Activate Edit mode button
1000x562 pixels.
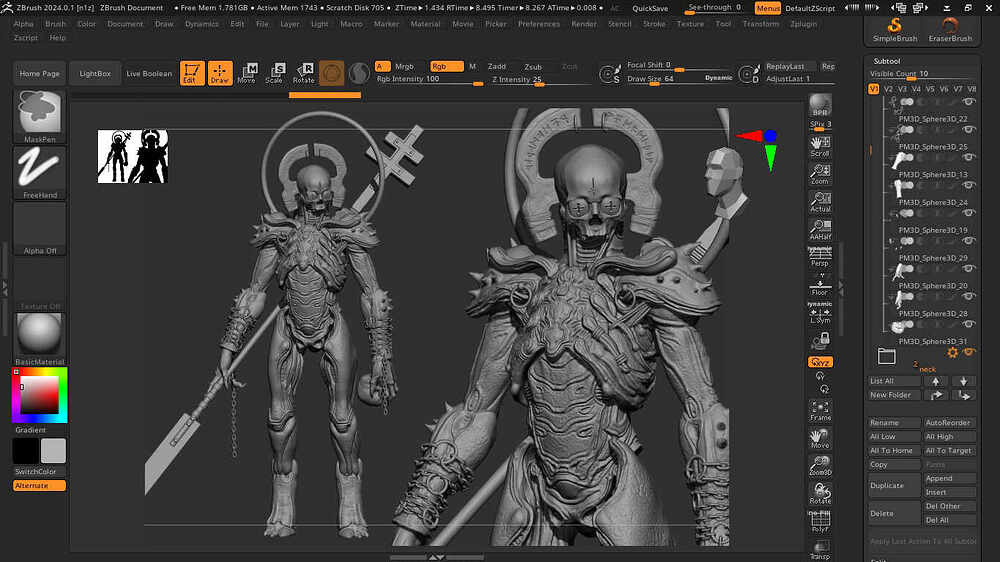(192, 73)
